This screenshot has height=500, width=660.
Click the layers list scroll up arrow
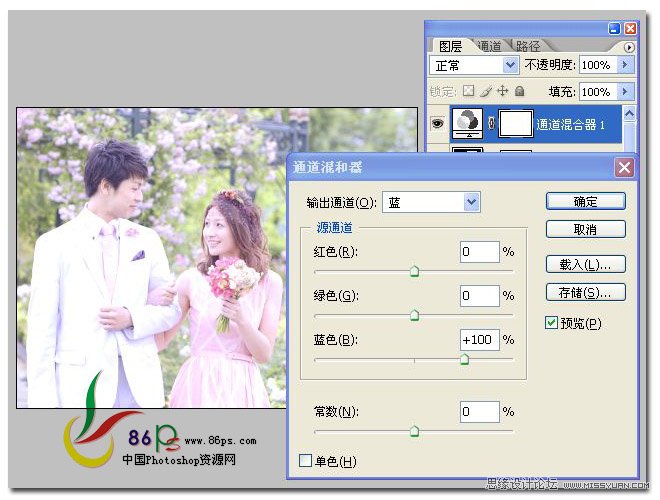(629, 113)
